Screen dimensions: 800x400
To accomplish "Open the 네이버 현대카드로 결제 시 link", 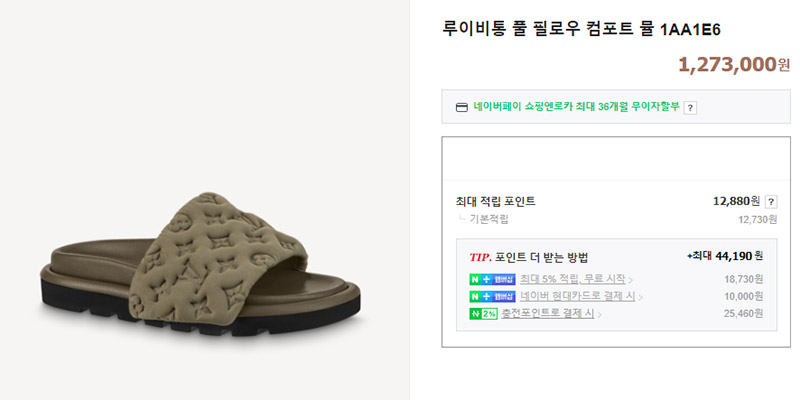I will (x=578, y=296).
